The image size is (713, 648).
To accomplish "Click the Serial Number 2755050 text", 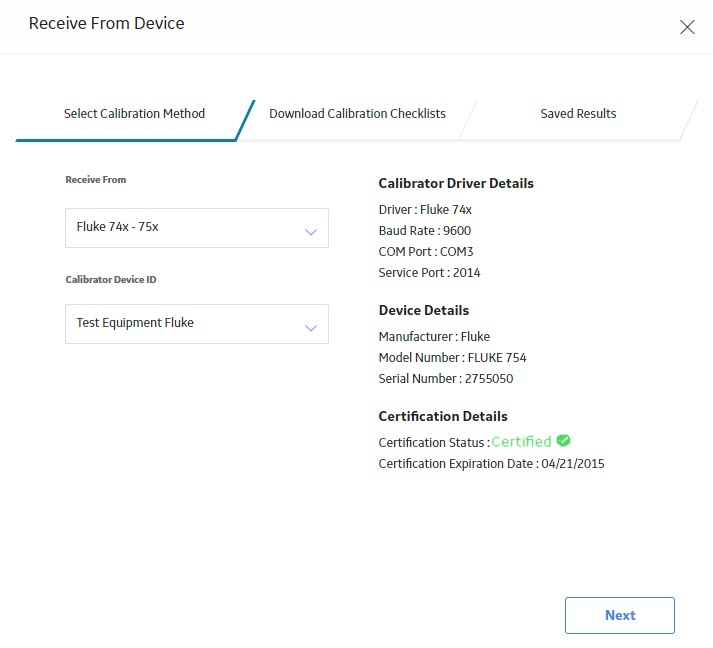I will pyautogui.click(x=446, y=378).
